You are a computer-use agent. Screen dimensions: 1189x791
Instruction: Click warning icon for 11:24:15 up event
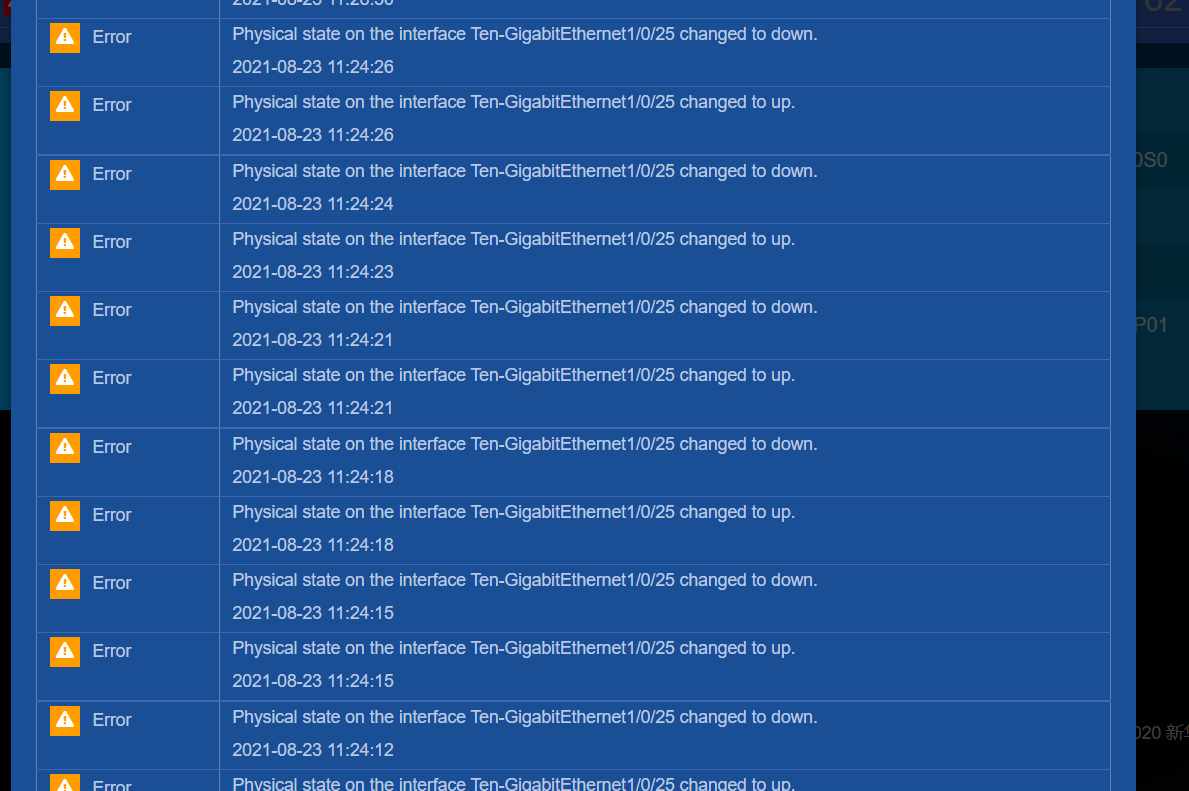point(64,651)
